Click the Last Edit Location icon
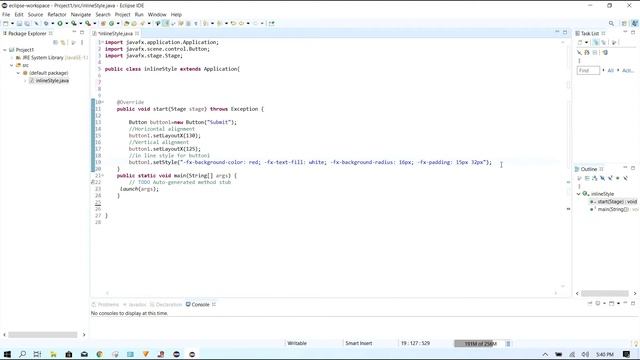The image size is (640, 360). click(233, 23)
